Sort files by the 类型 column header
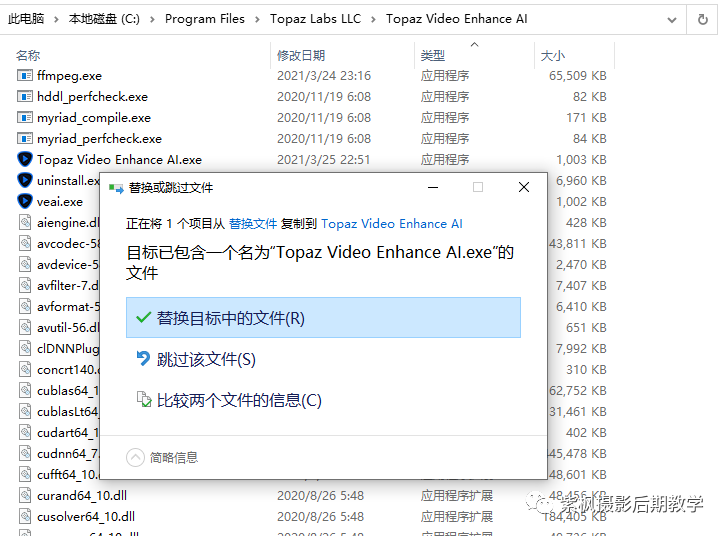Viewport: 727px width, 536px height. coord(433,56)
